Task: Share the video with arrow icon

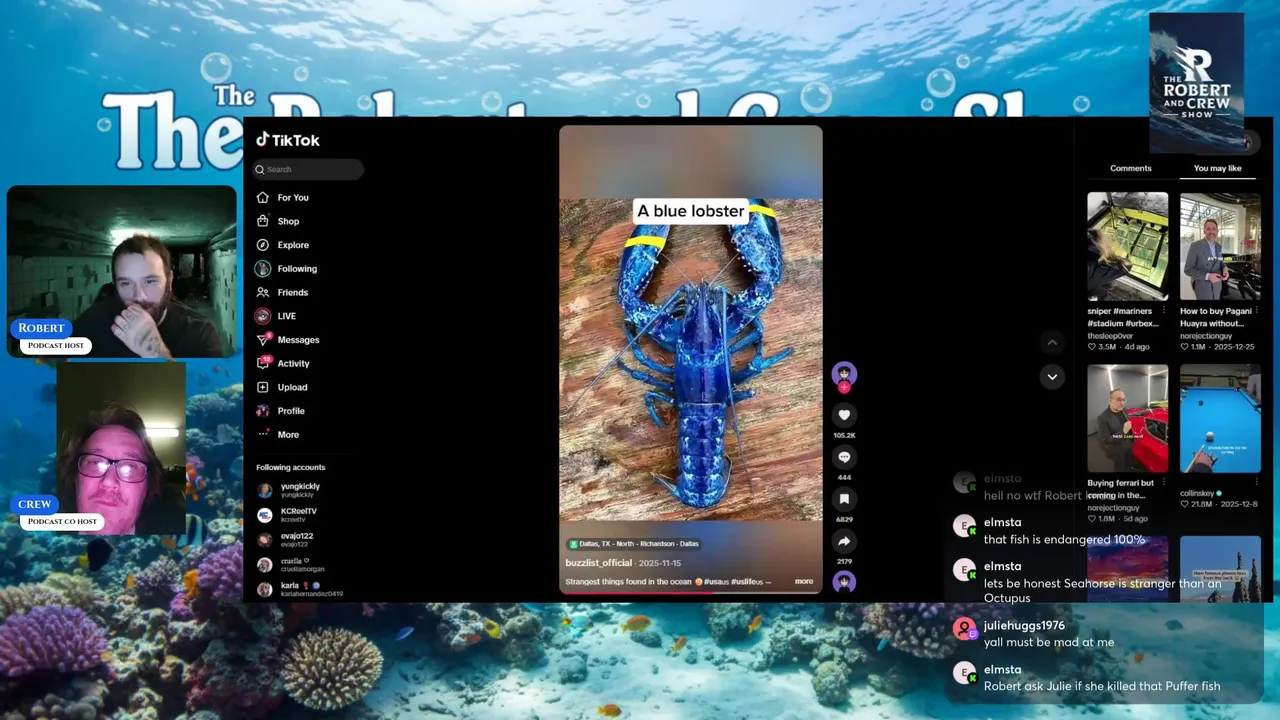Action: pos(844,541)
